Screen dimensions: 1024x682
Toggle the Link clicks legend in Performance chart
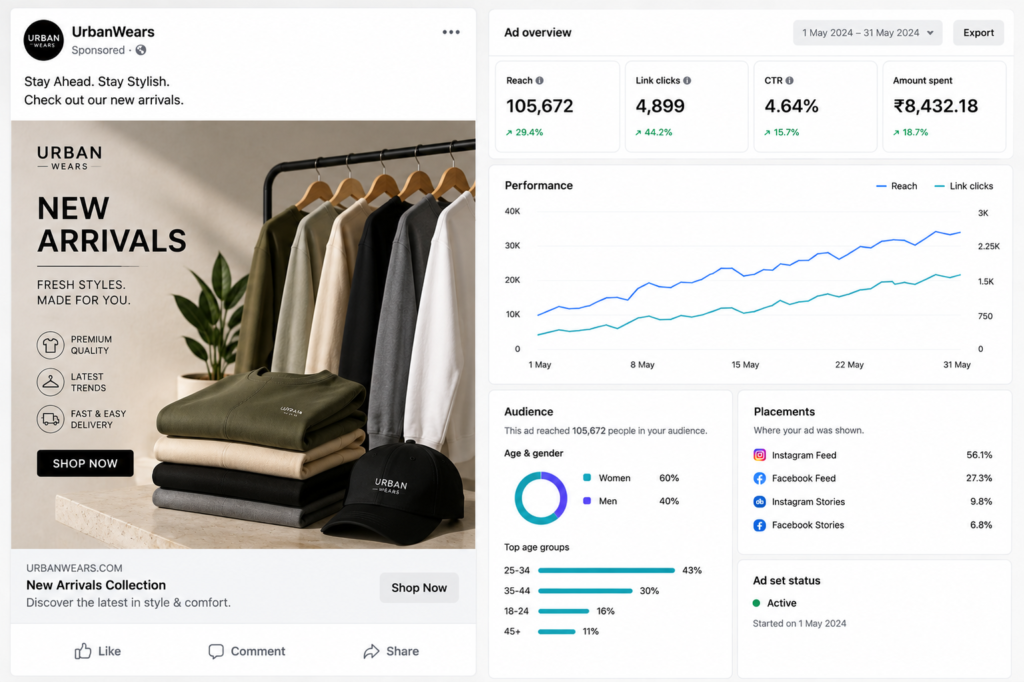click(x=963, y=186)
